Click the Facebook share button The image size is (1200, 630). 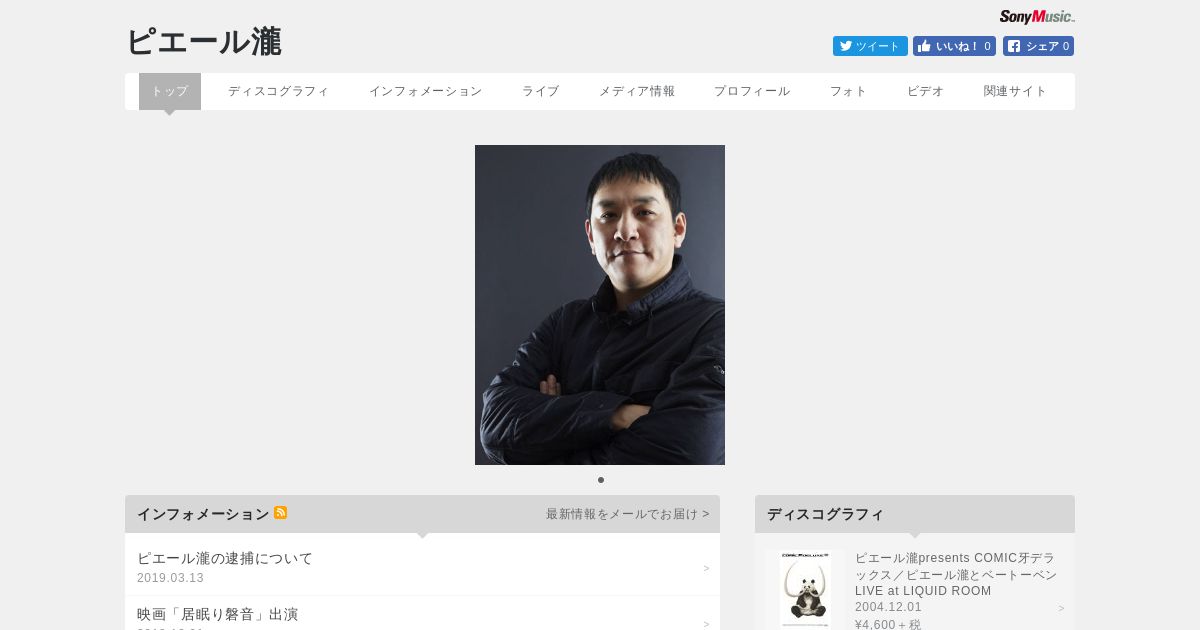pyautogui.click(x=1038, y=46)
